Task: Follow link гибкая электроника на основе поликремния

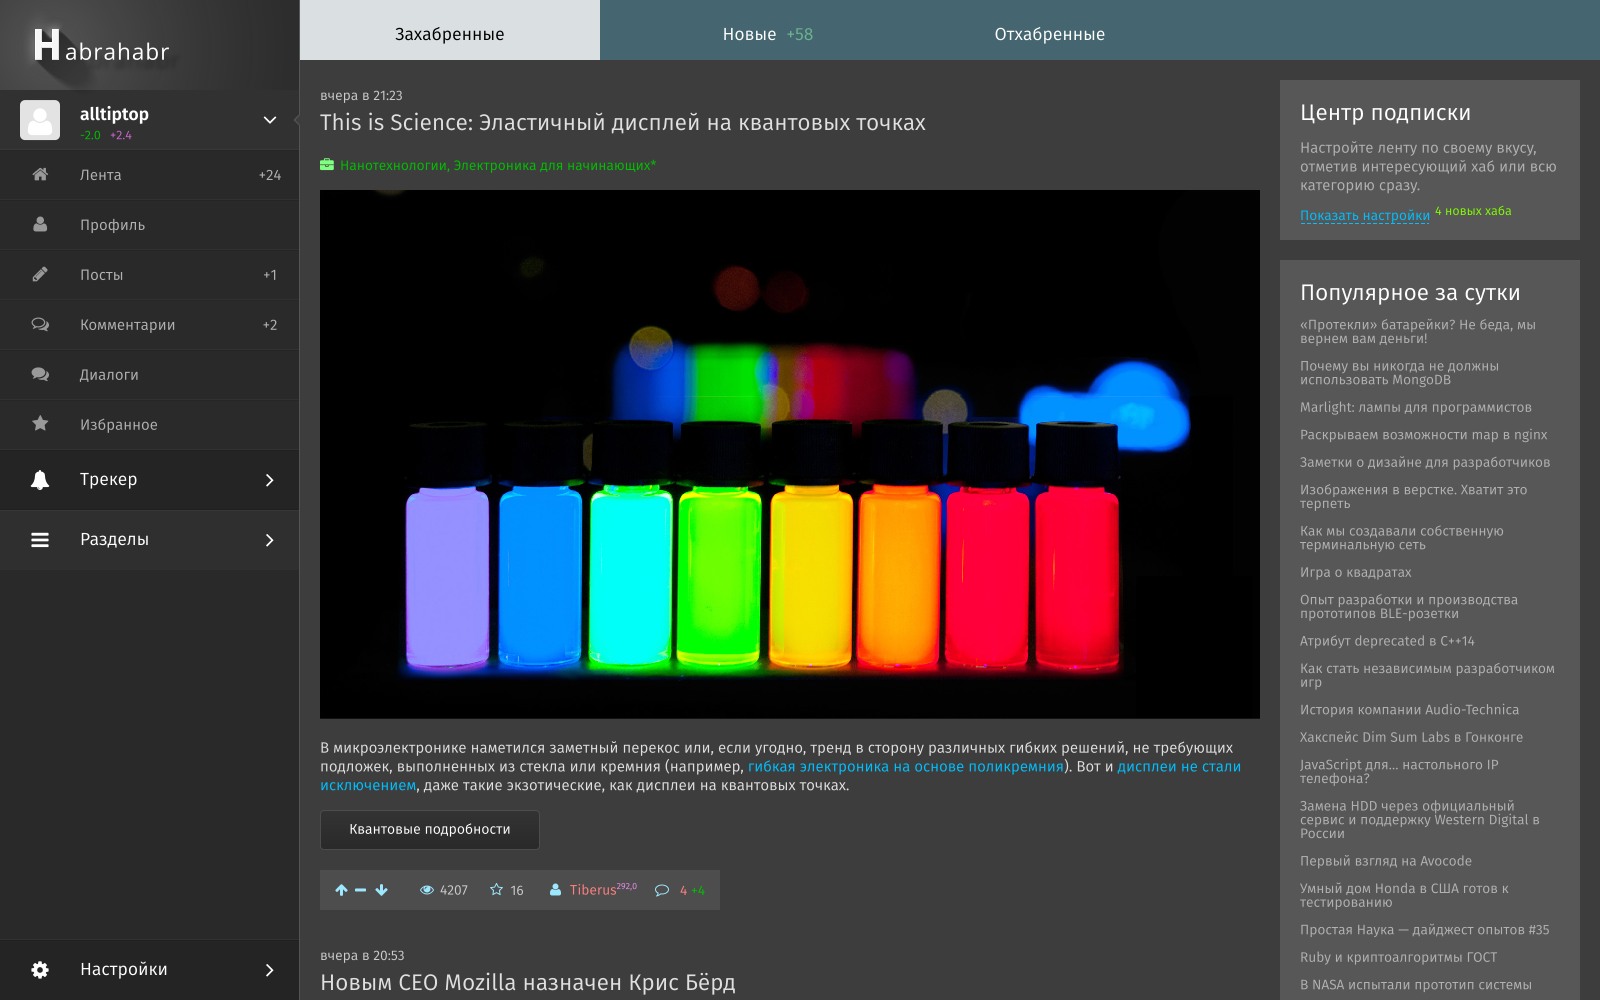Action: click(906, 767)
